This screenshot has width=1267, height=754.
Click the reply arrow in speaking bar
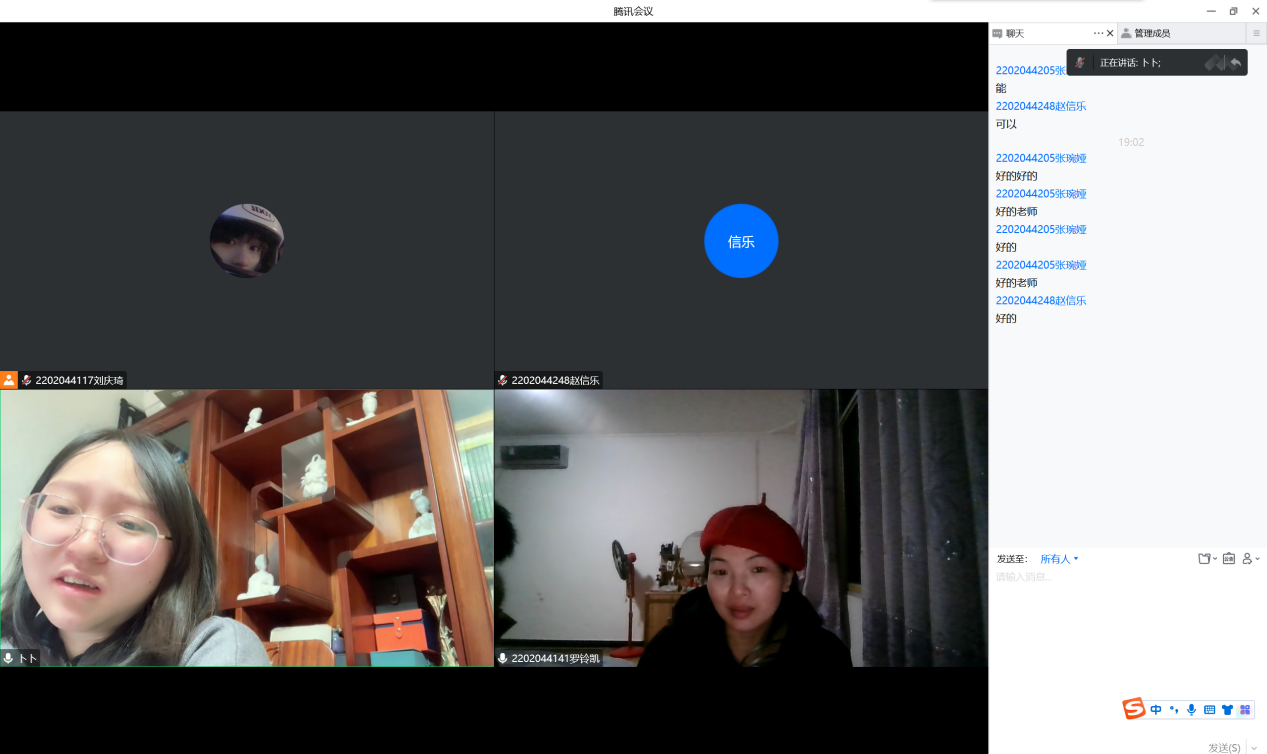1236,63
